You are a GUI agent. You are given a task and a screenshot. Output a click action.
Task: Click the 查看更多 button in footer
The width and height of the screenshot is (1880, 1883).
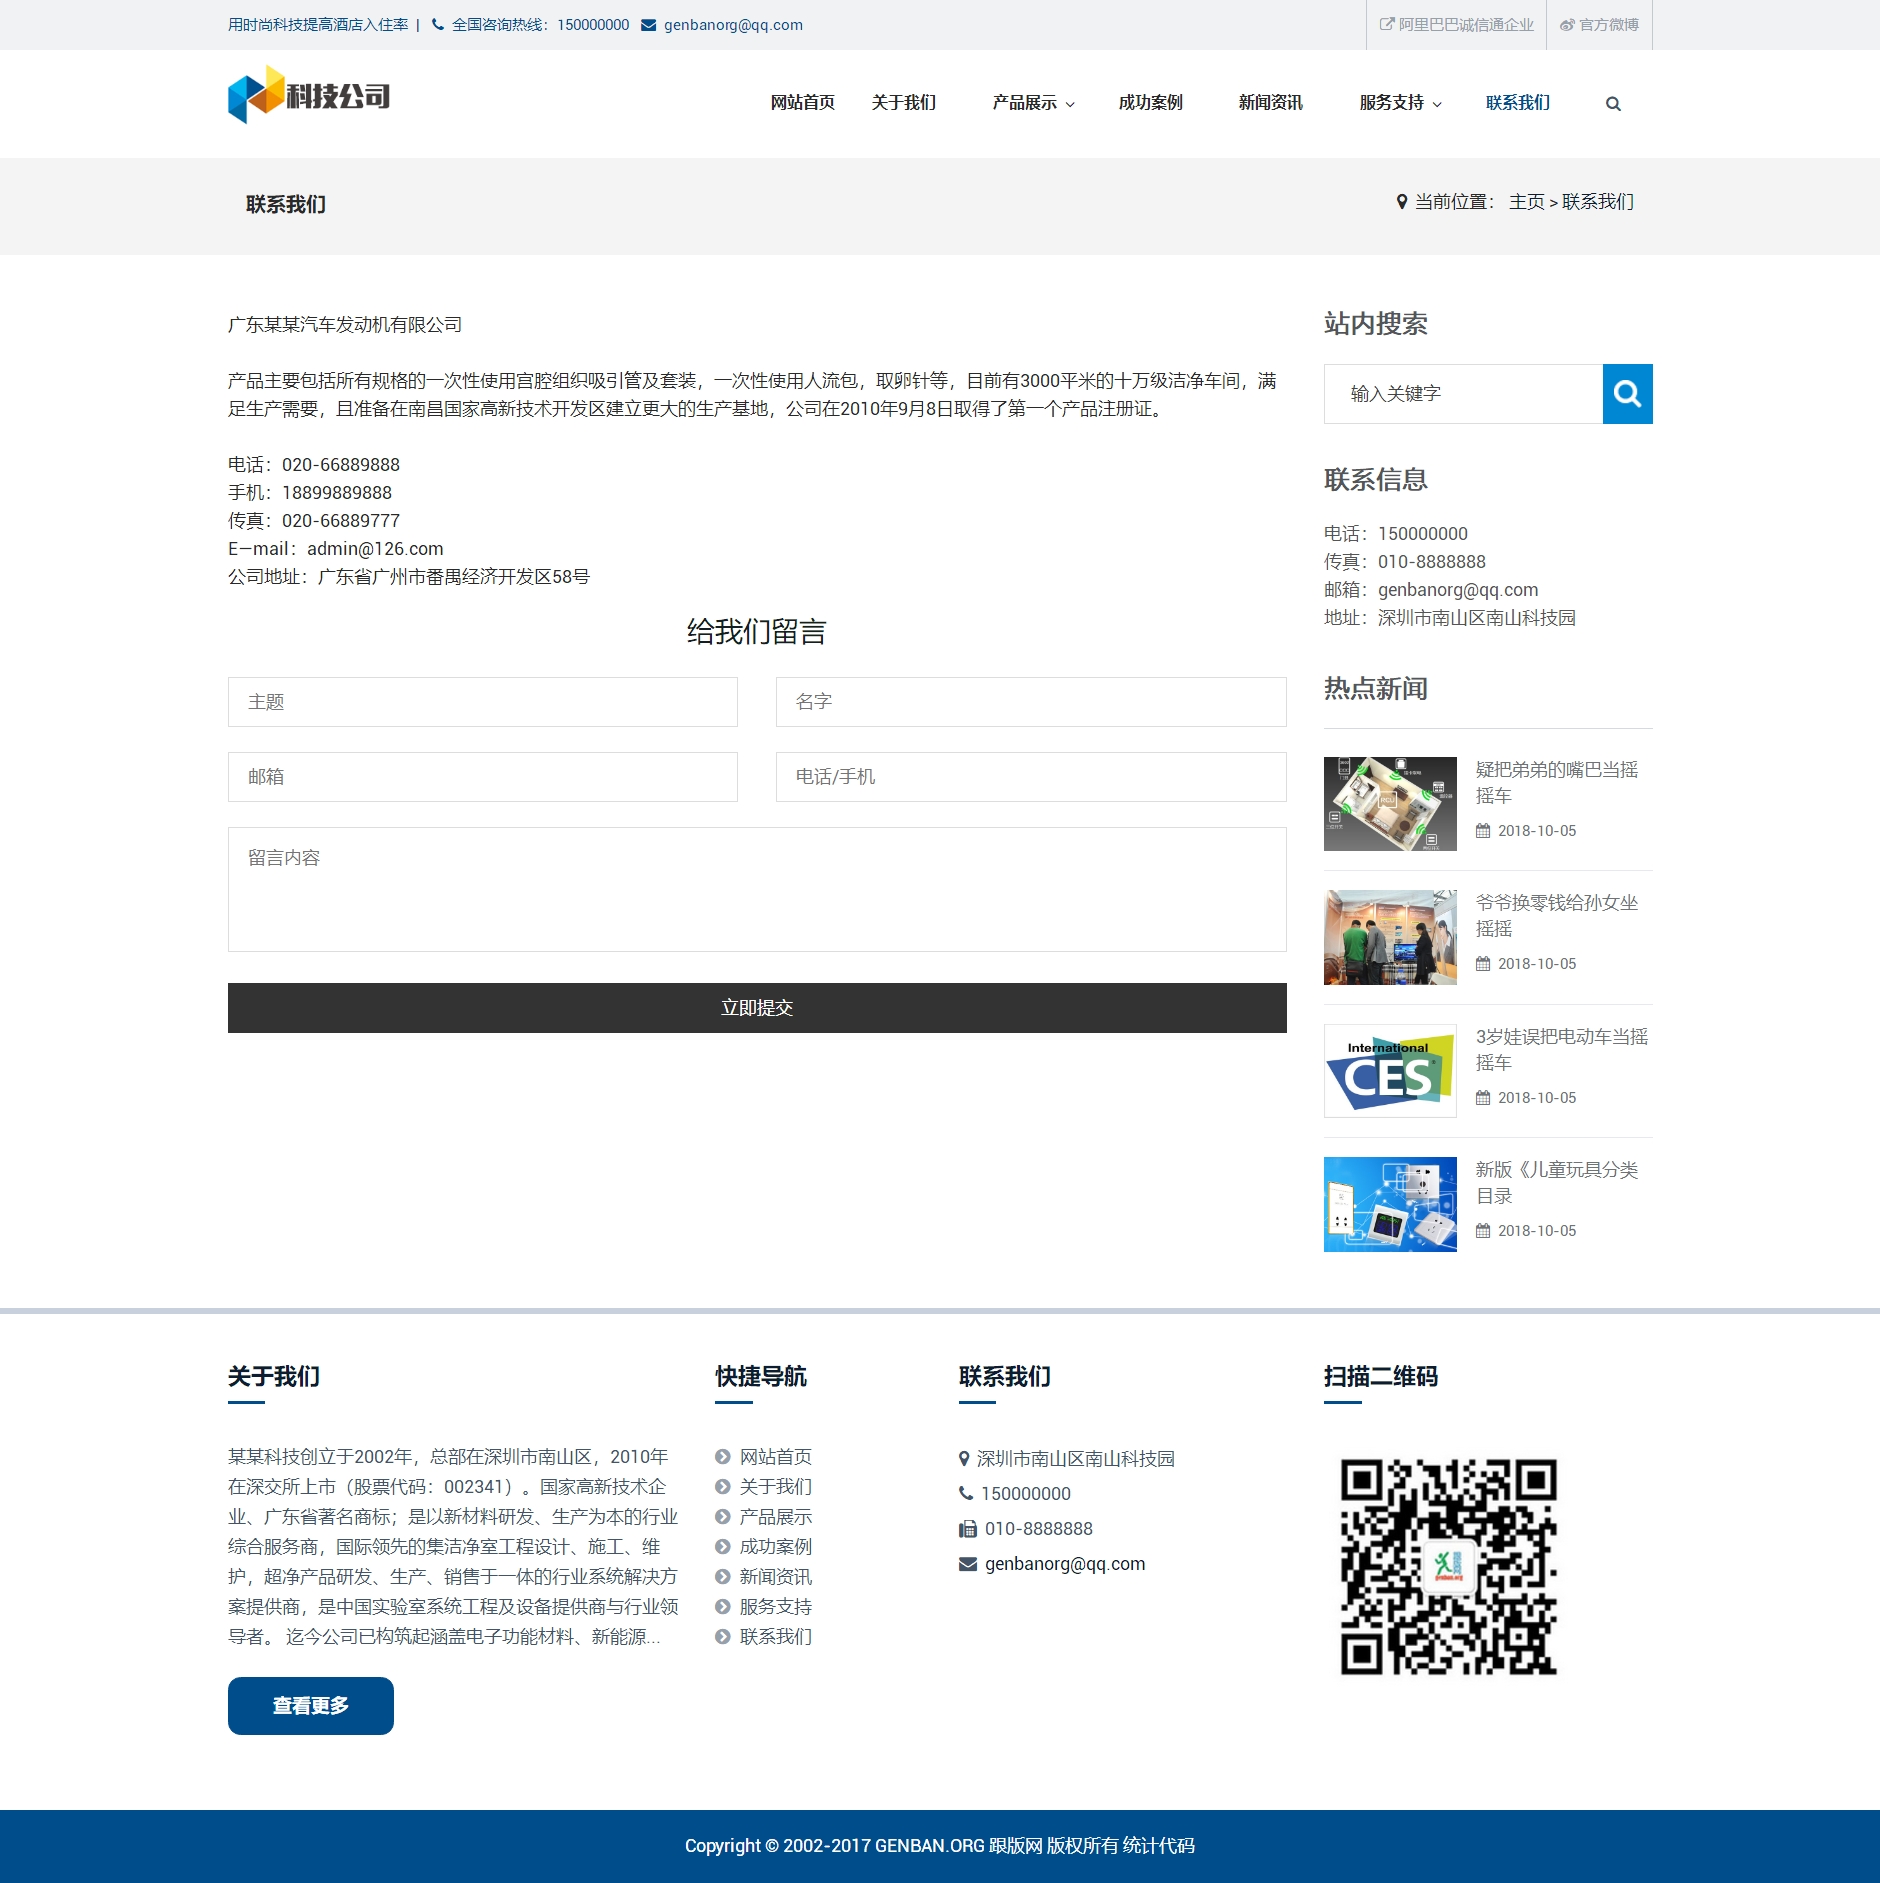[310, 1706]
